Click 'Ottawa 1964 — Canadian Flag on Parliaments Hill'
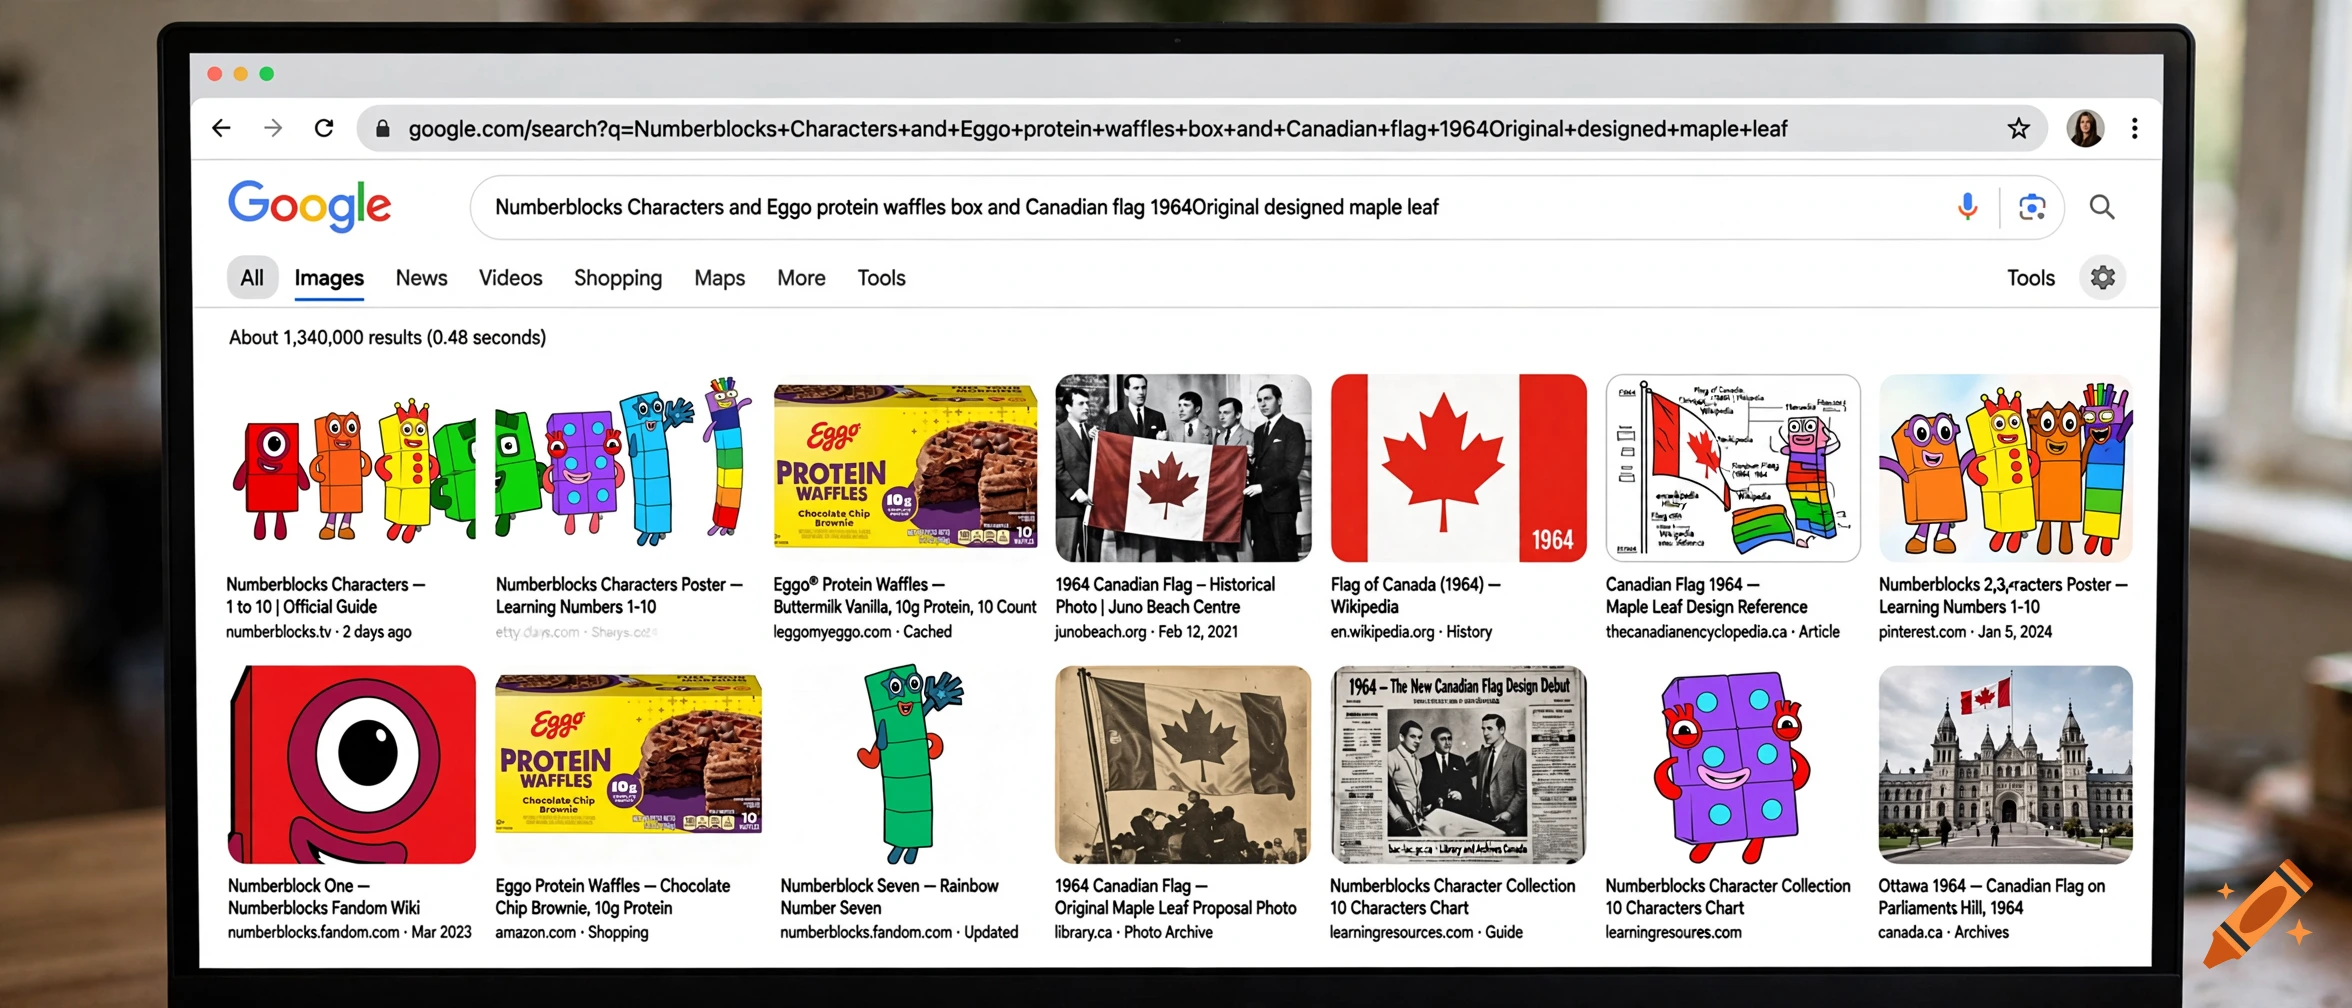The height and width of the screenshot is (1008, 2352). click(x=1991, y=896)
